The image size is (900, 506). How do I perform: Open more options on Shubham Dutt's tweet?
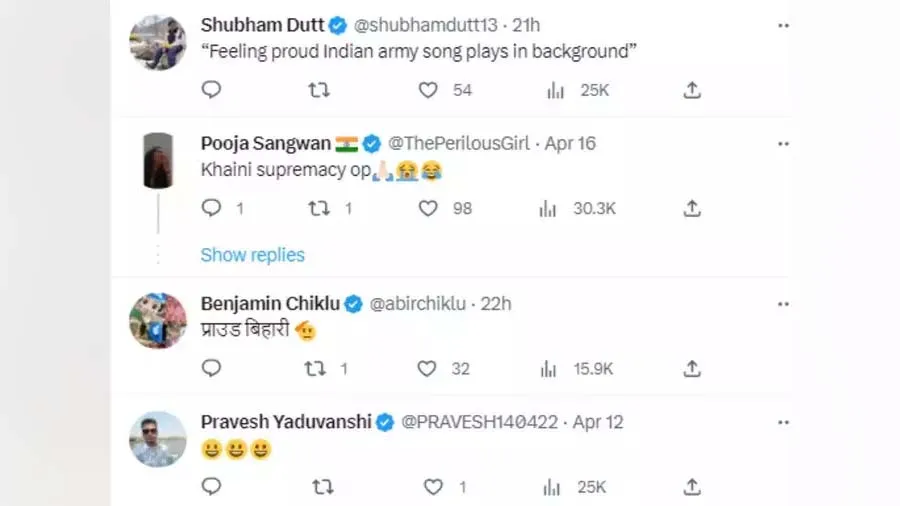(x=783, y=25)
